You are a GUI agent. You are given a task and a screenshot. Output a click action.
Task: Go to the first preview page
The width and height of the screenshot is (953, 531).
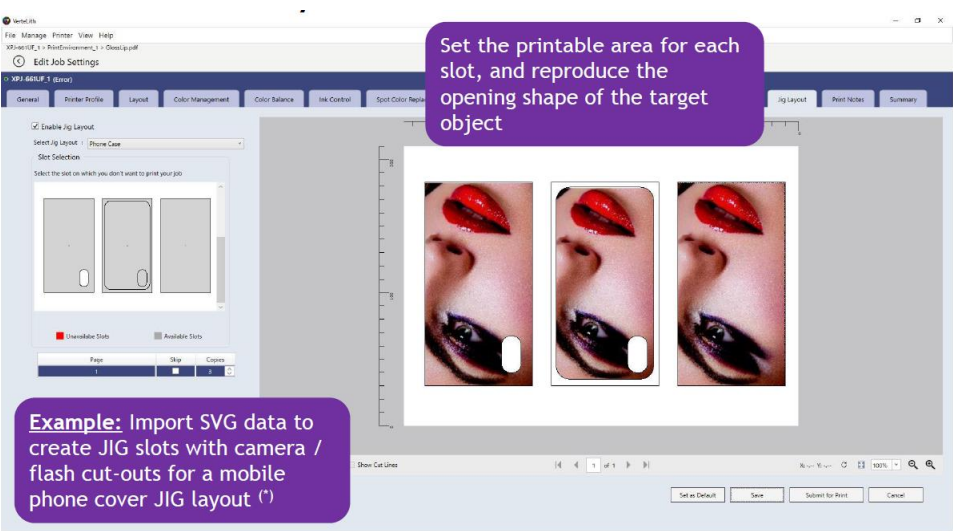(x=558, y=465)
